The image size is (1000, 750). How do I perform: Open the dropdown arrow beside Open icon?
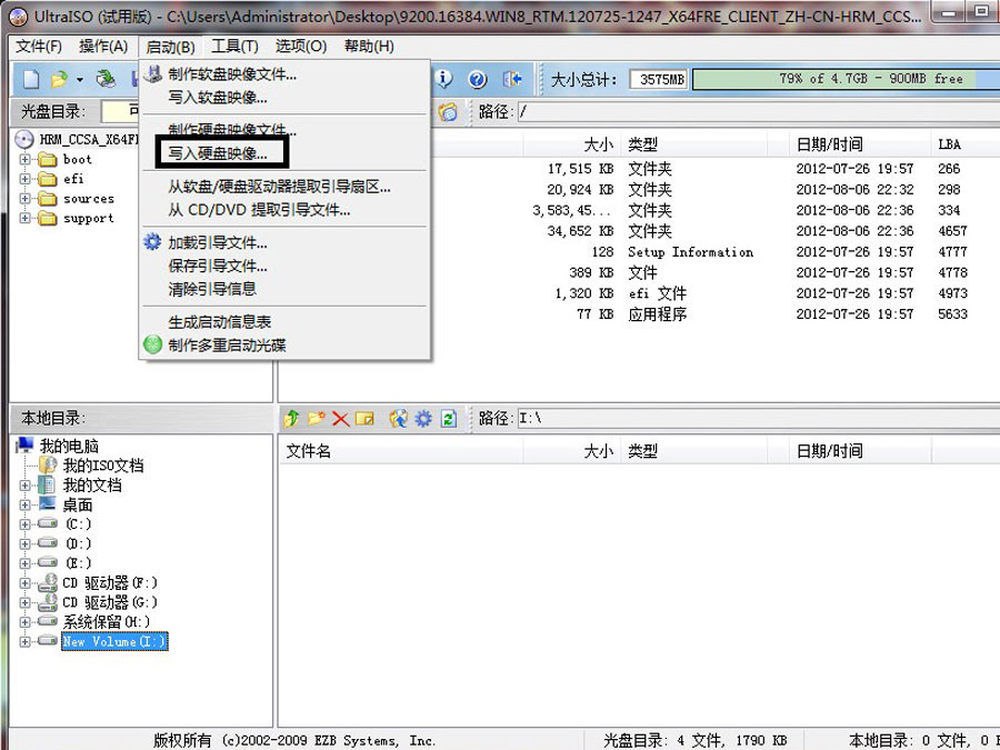(79, 79)
